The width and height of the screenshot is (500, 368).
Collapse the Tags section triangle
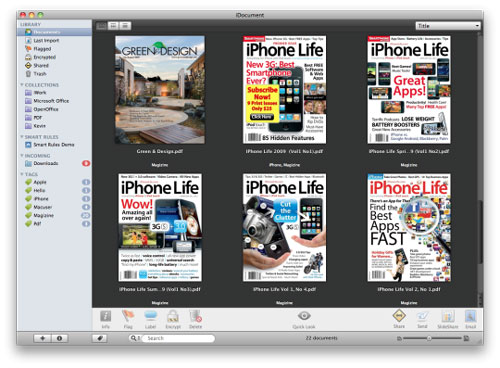click(x=22, y=174)
